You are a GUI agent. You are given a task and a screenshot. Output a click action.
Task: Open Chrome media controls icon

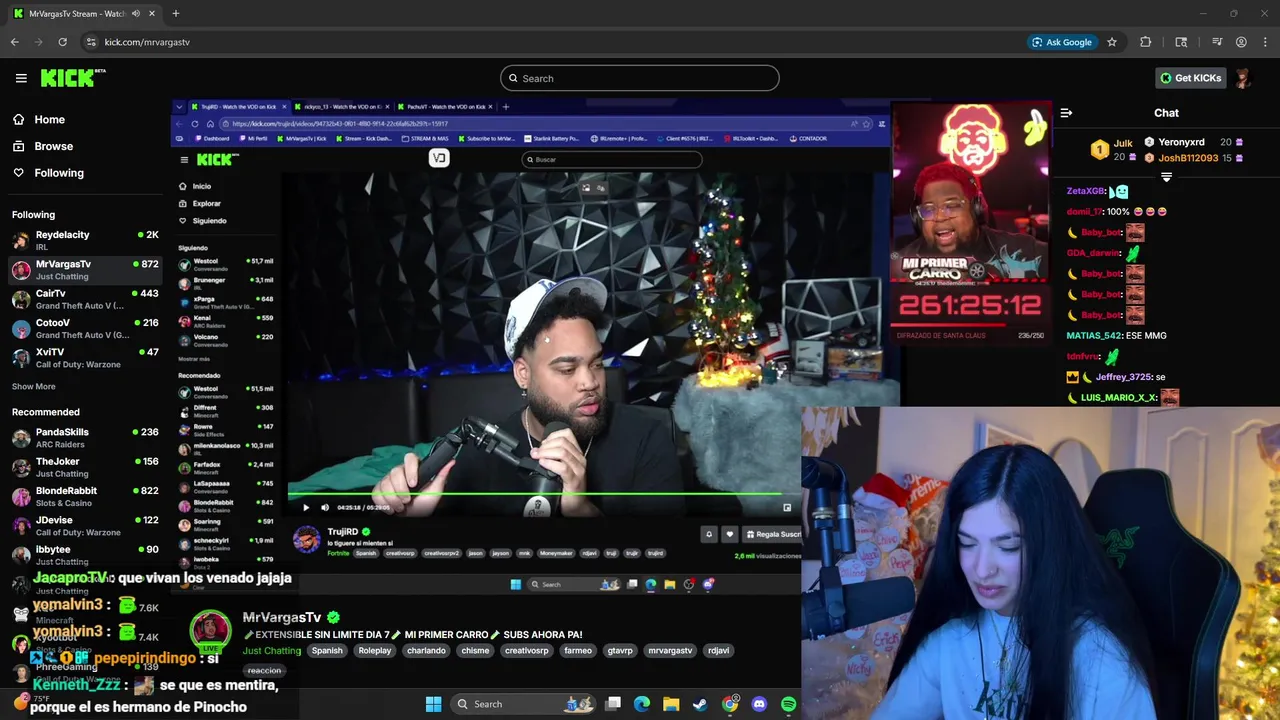1217,42
